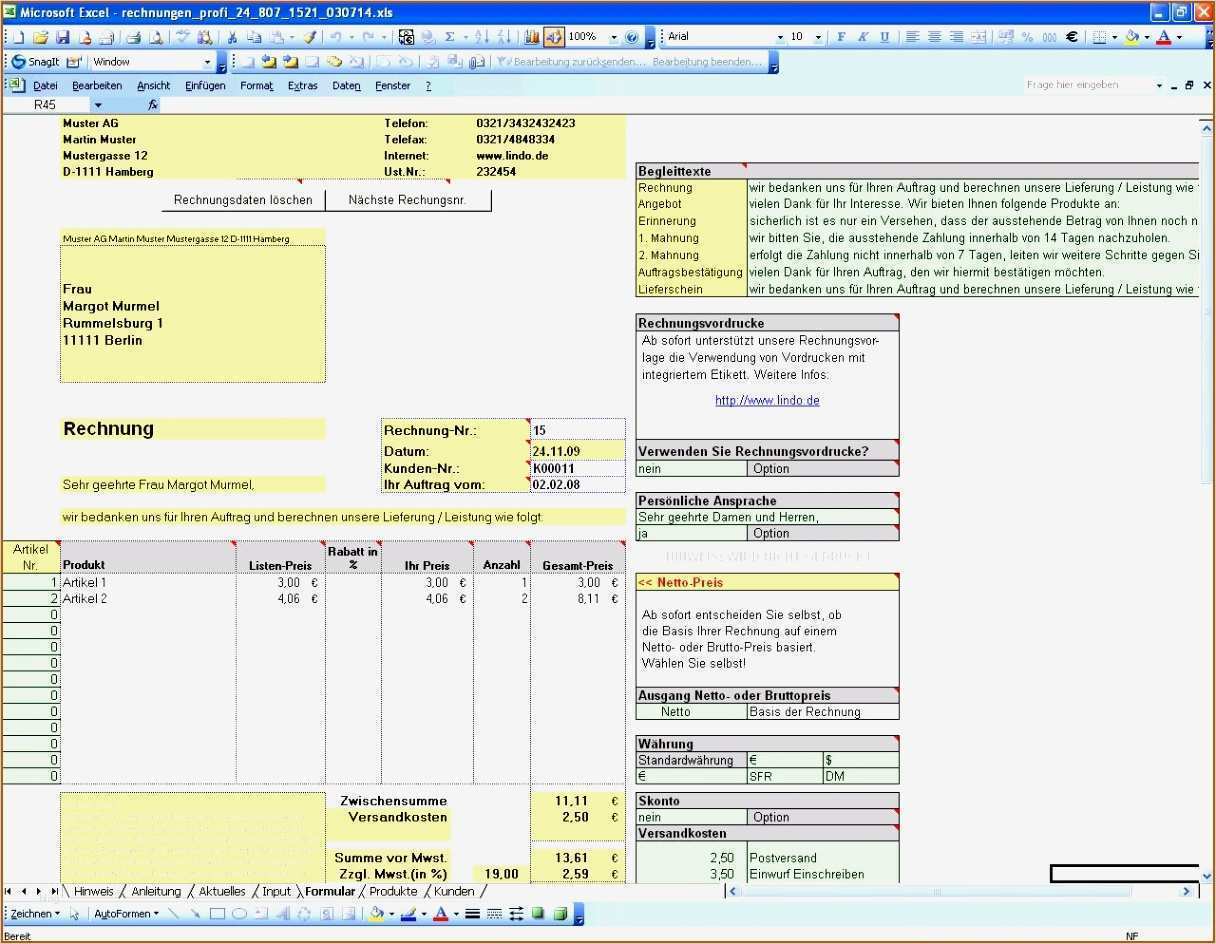Select the Line drawing tool
This screenshot has width=1216, height=944.
(174, 913)
